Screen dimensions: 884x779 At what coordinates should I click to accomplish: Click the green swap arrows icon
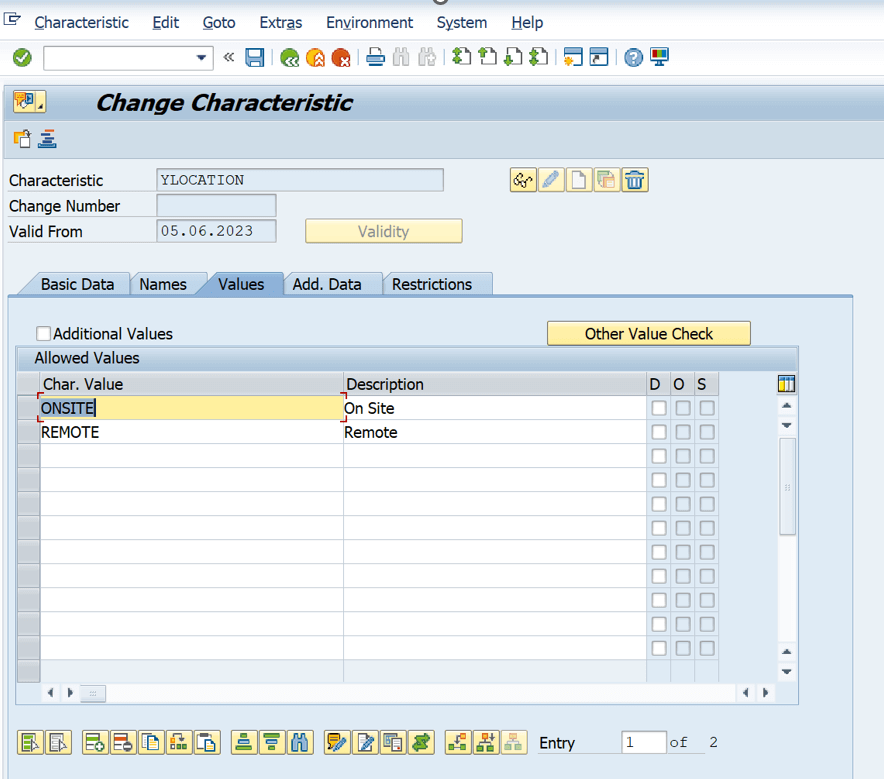click(x=422, y=742)
